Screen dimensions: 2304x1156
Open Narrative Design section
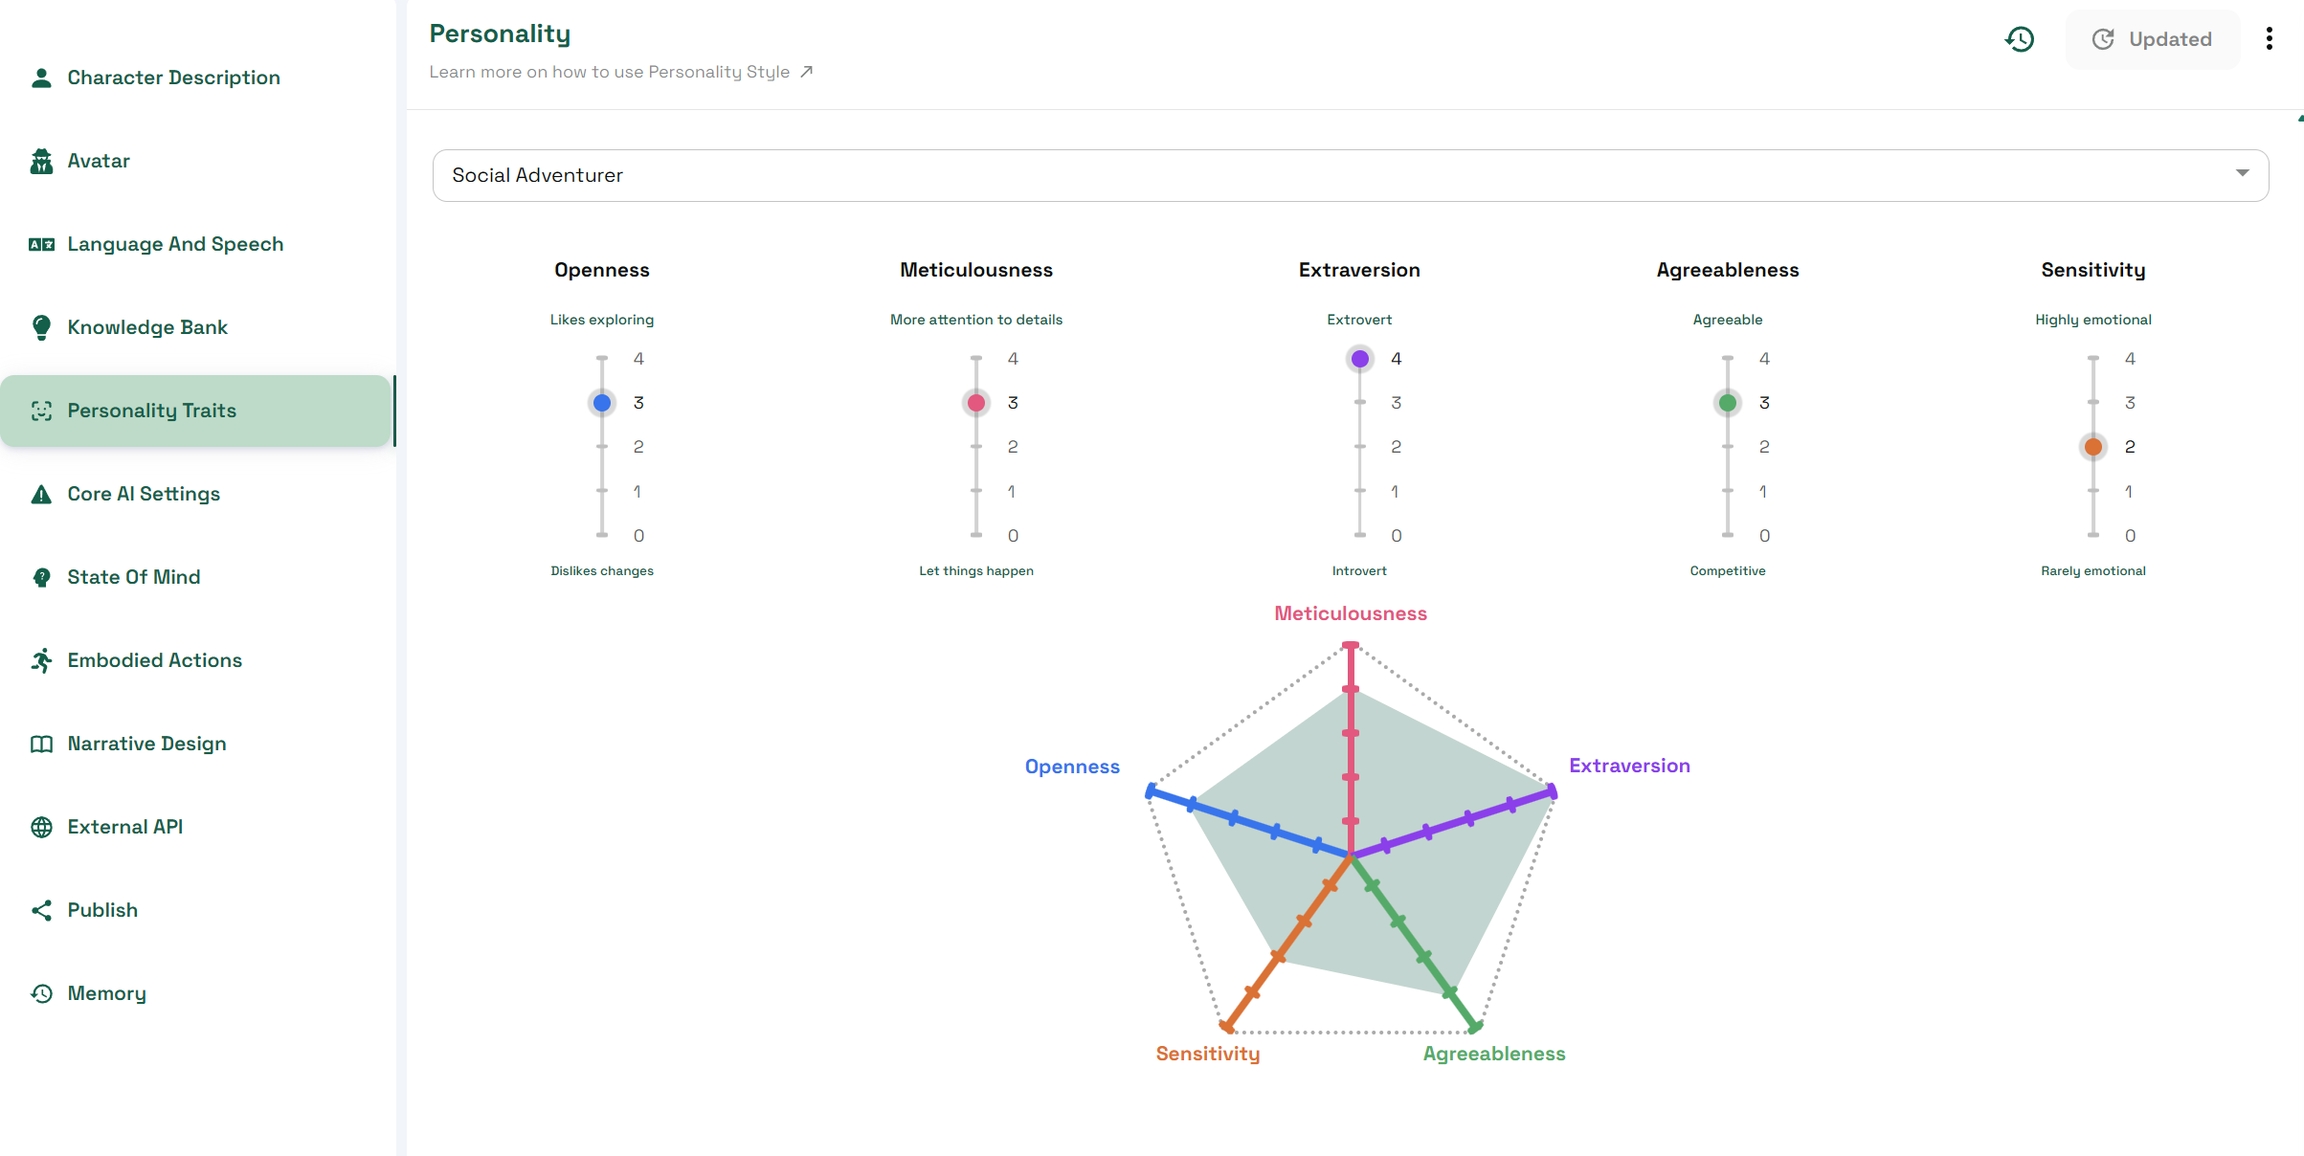click(x=146, y=744)
